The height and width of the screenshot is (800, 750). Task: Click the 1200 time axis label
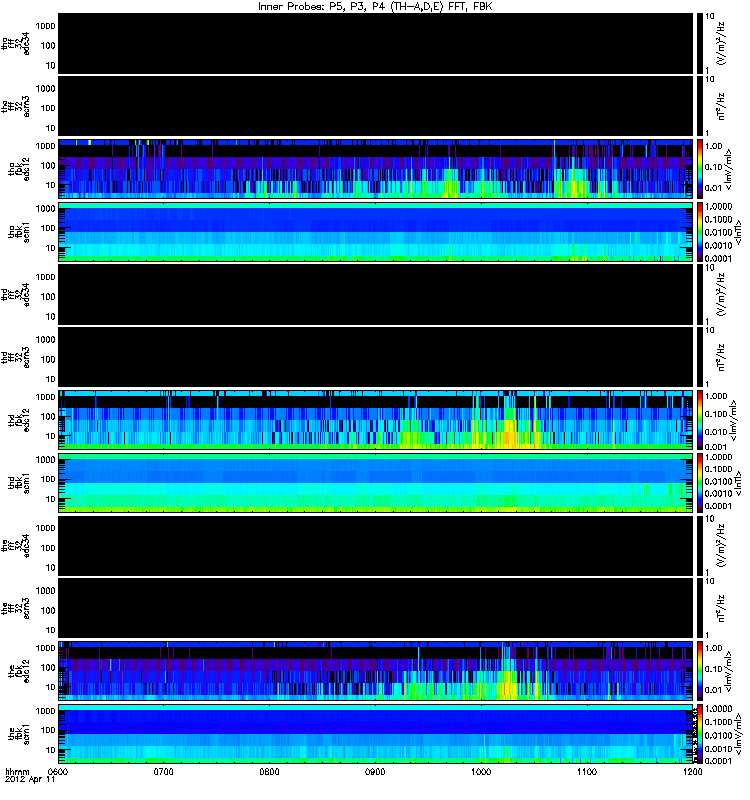692,771
